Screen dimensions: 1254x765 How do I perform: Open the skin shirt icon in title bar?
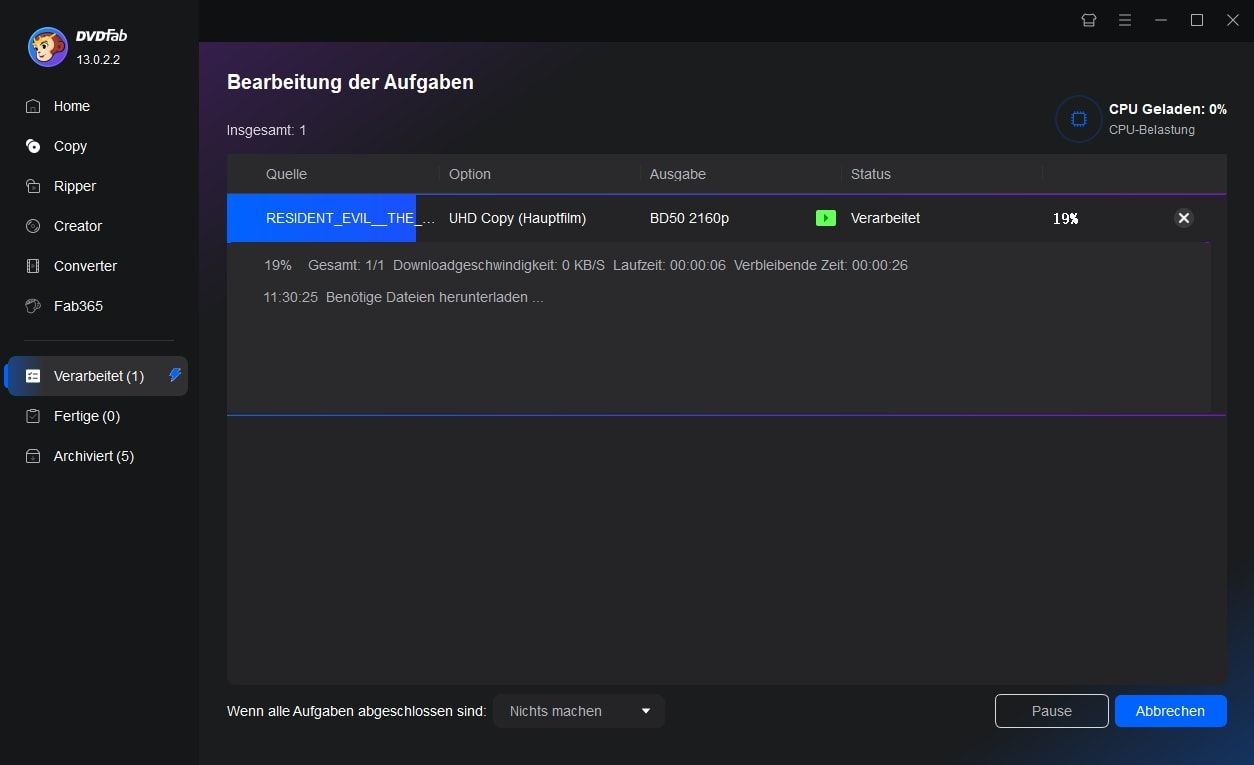(1089, 20)
